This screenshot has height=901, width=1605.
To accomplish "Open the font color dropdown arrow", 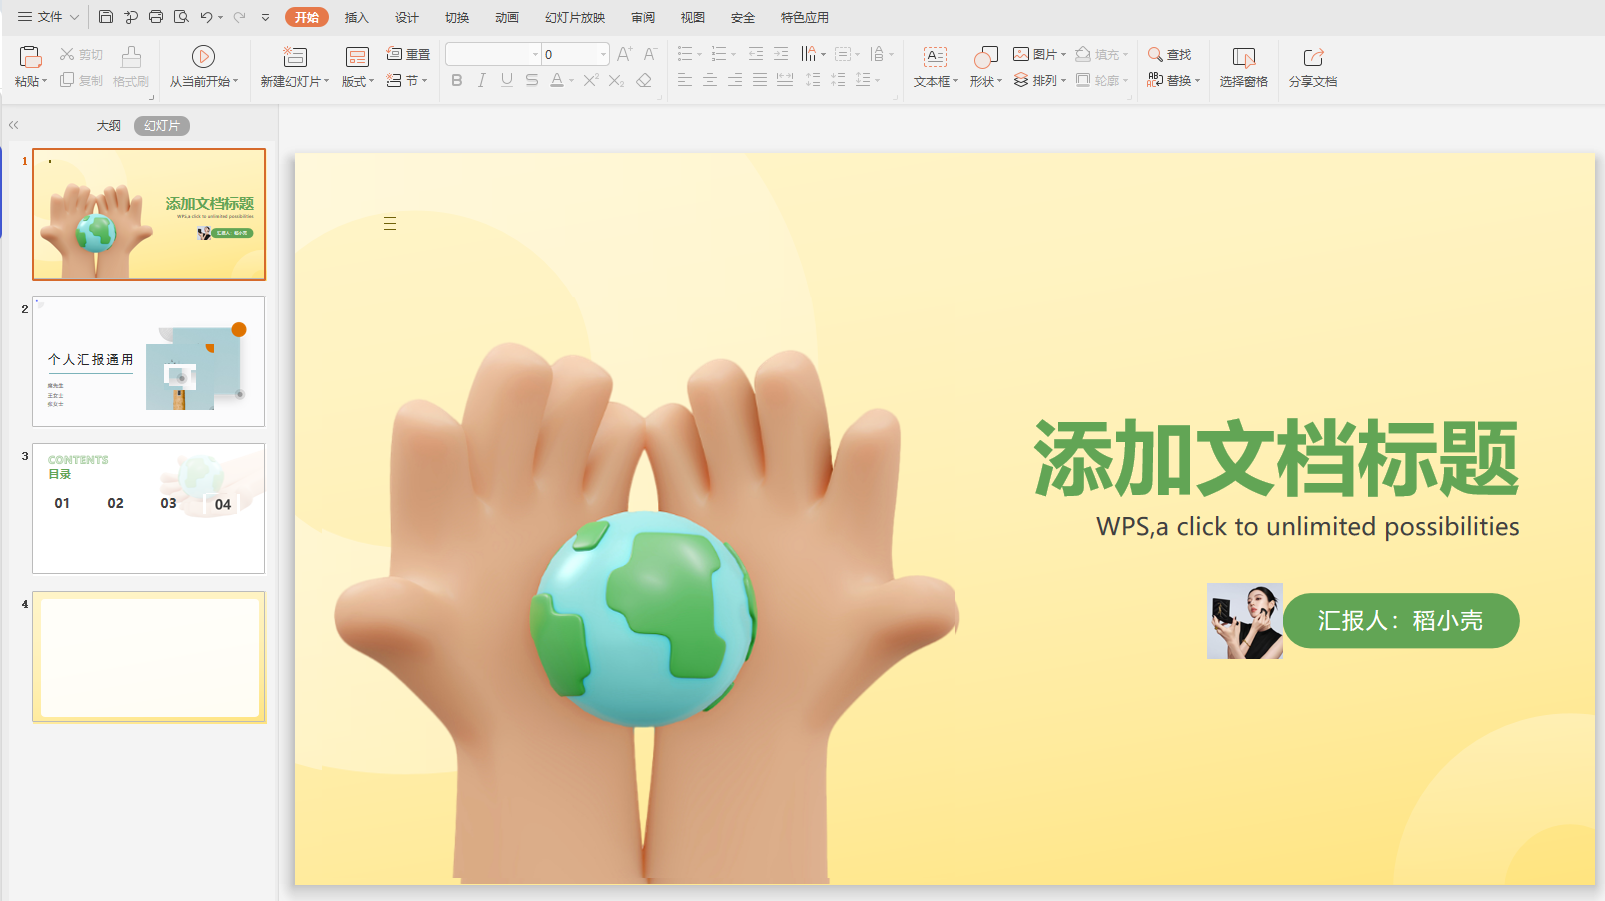I will point(571,80).
